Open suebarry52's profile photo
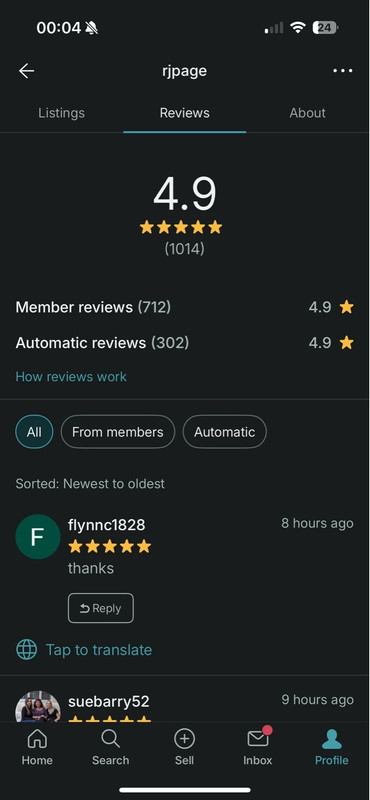Image resolution: width=370 pixels, height=800 pixels. (38, 707)
